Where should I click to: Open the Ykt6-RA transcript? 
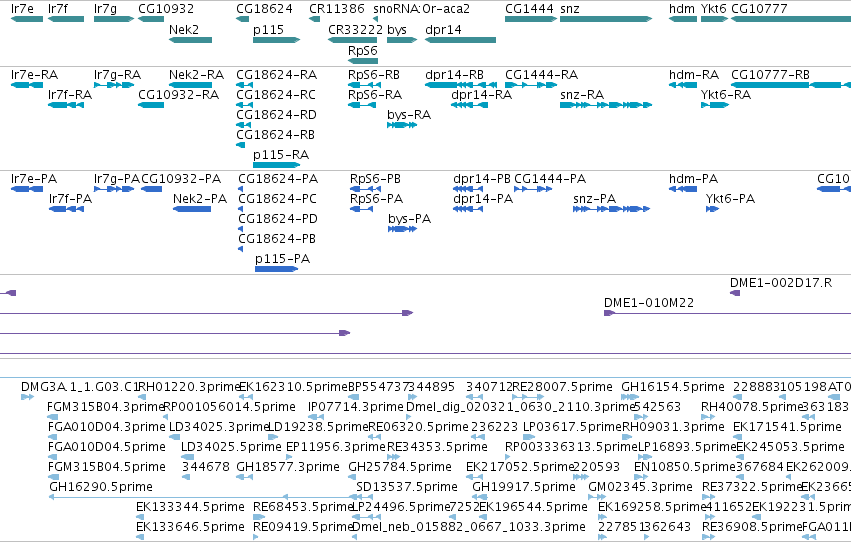(714, 105)
